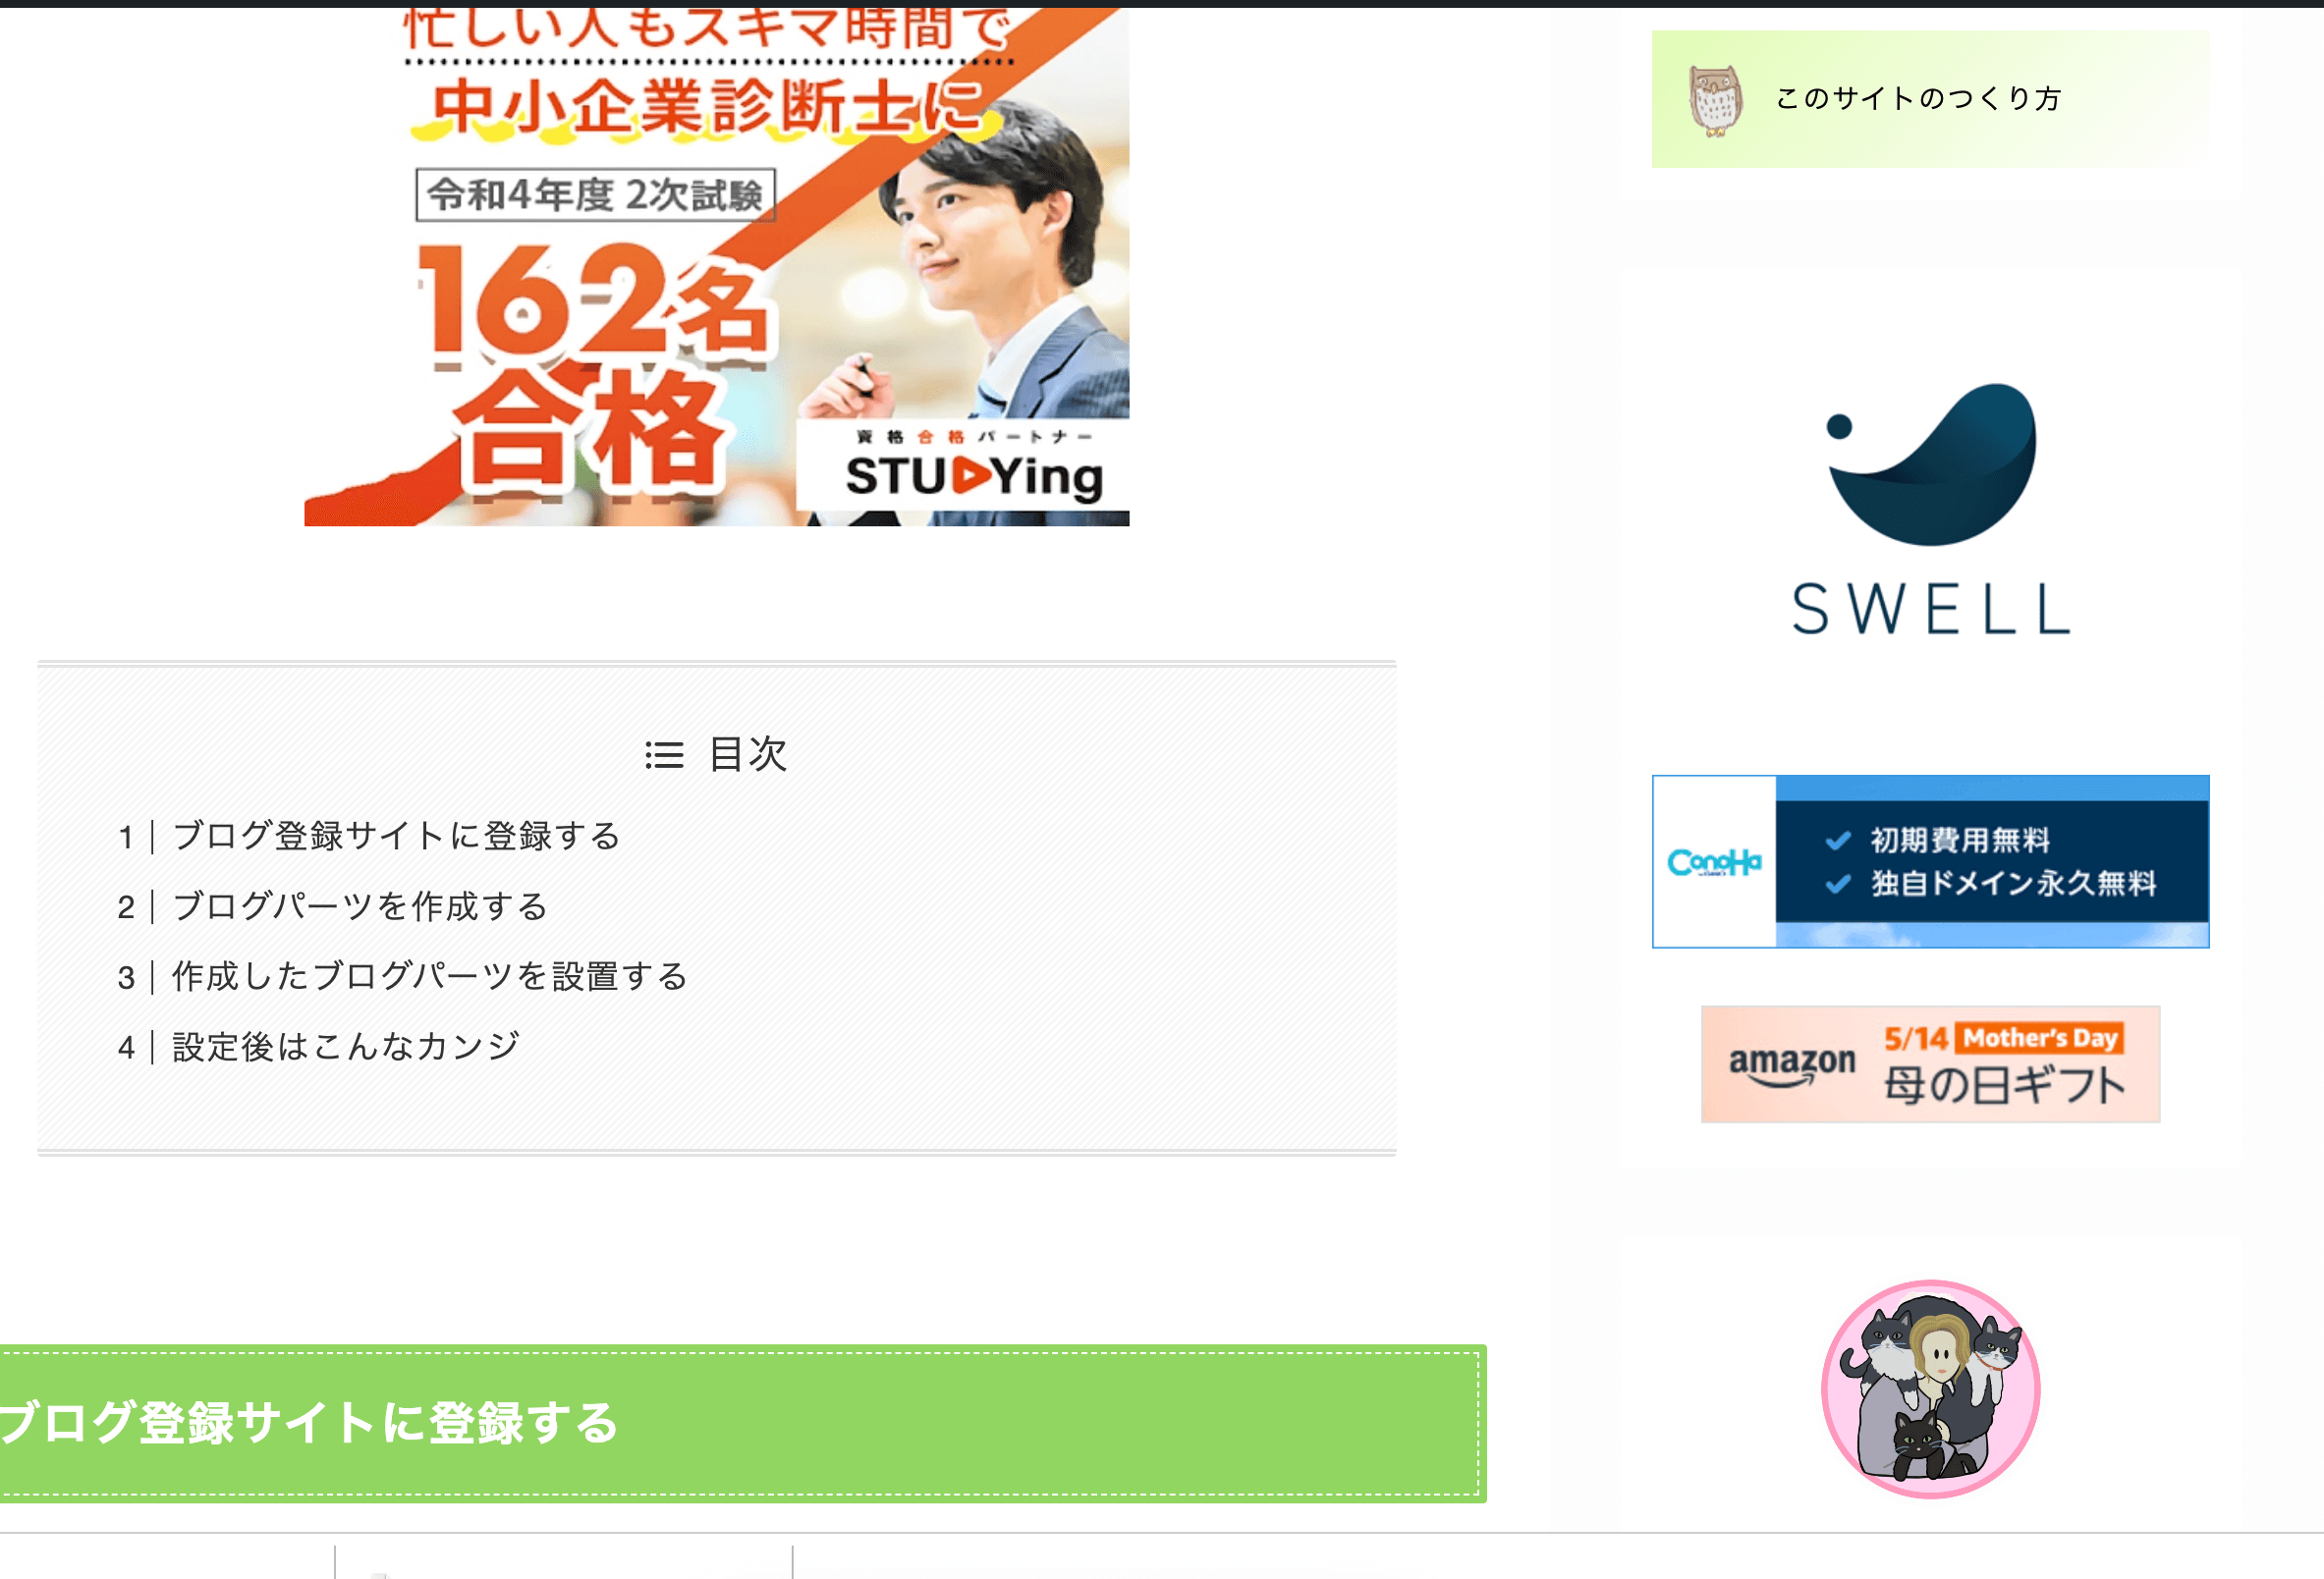Image resolution: width=2324 pixels, height=1579 pixels.
Task: Click the ConoHa logo in banner
Action: point(1714,862)
